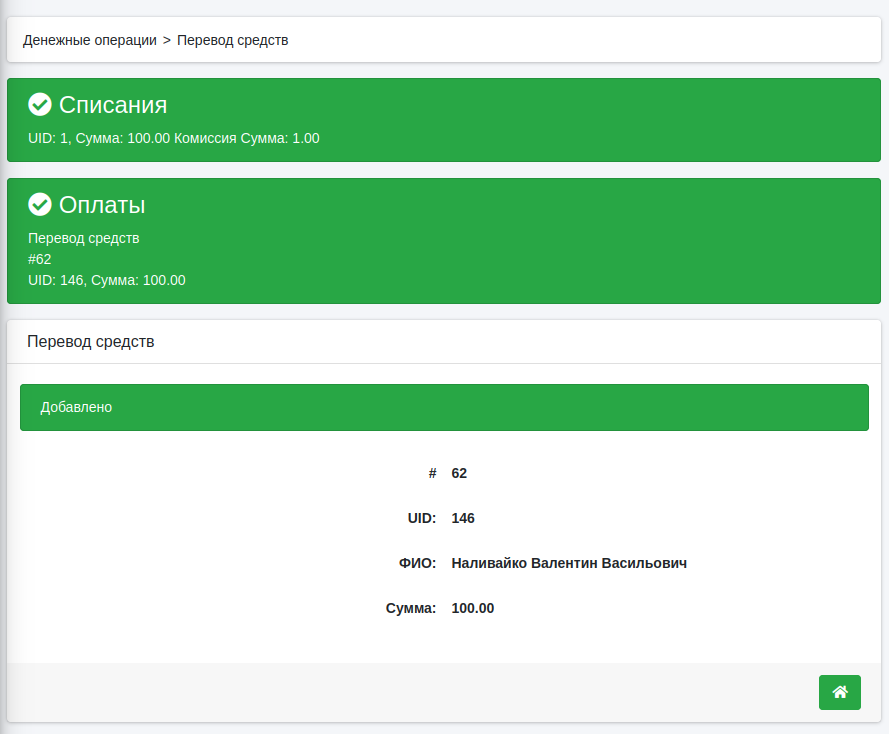Click the #62 payment number in Оплаты

coord(40,259)
